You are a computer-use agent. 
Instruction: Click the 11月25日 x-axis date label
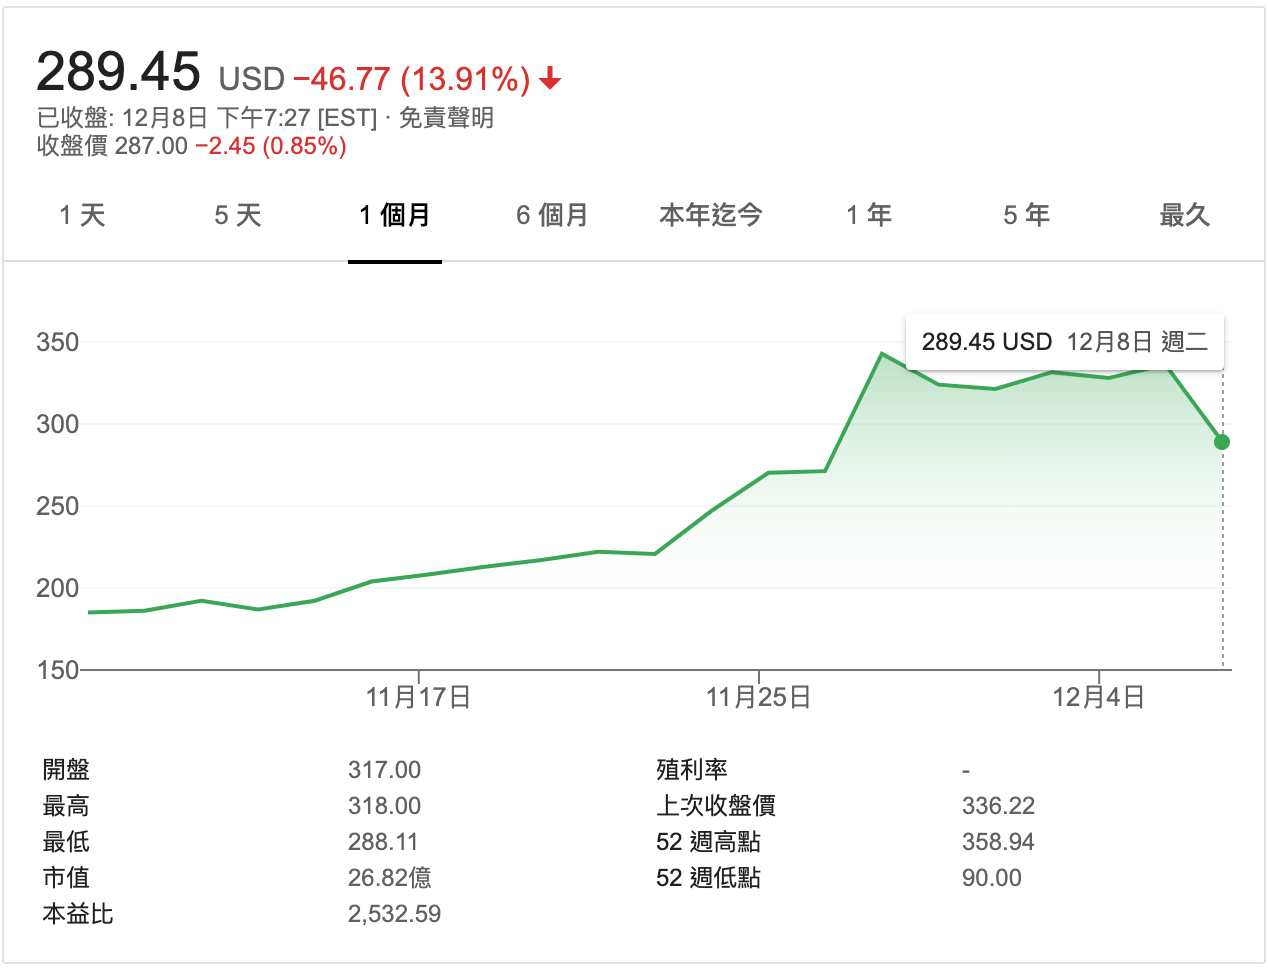point(758,697)
